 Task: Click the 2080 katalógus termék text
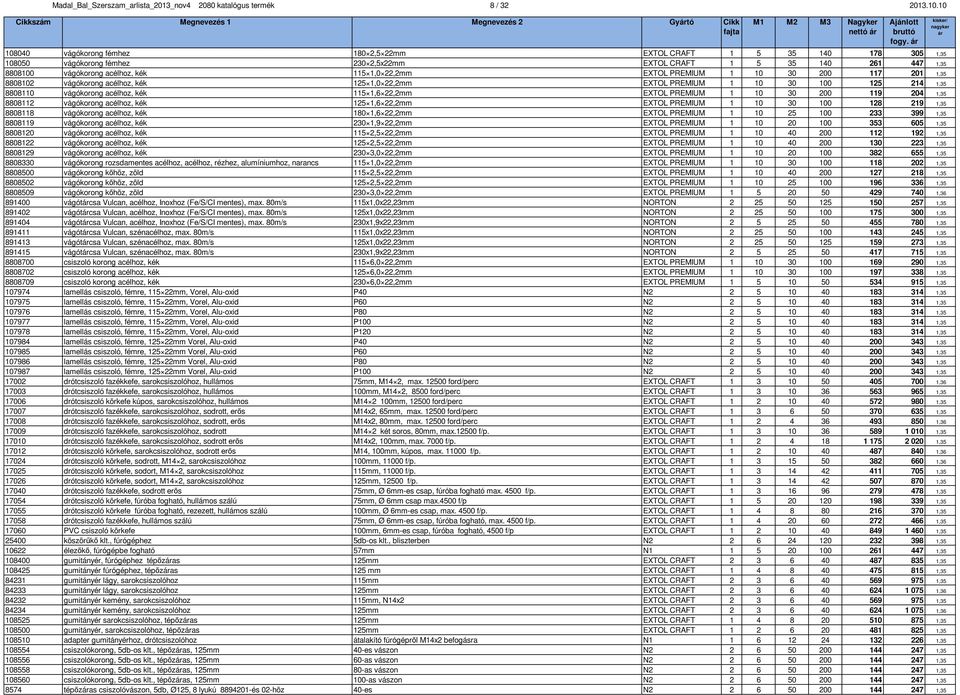pyautogui.click(x=236, y=6)
